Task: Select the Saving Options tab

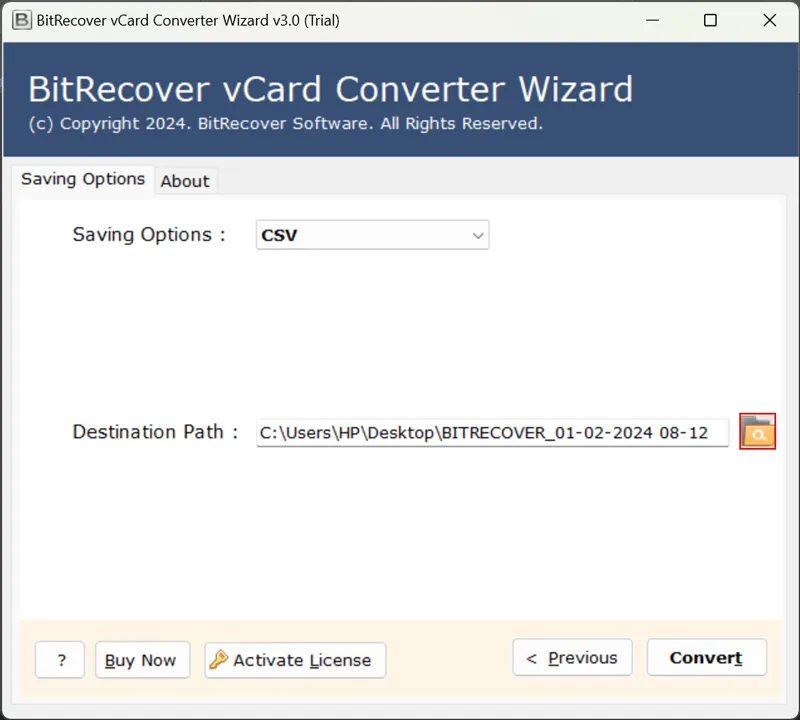Action: pos(83,179)
